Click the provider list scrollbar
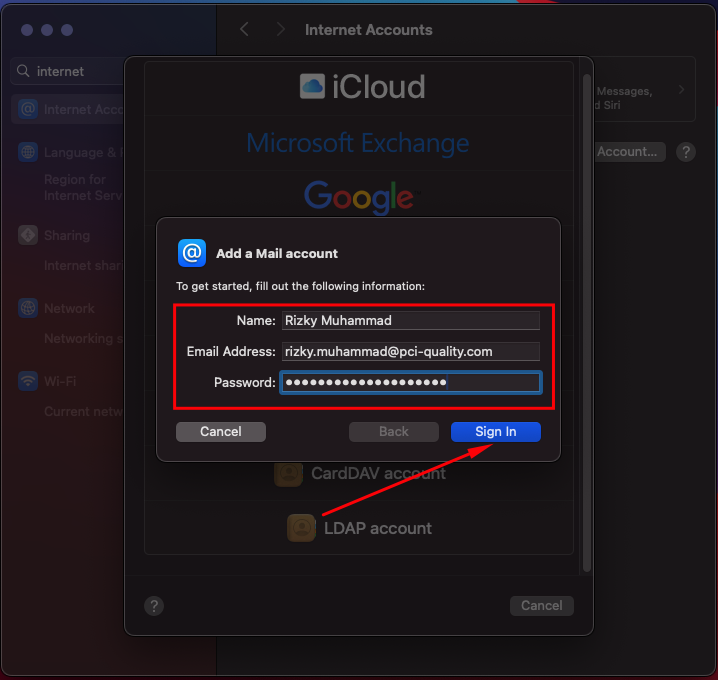The image size is (718, 680). [587, 323]
